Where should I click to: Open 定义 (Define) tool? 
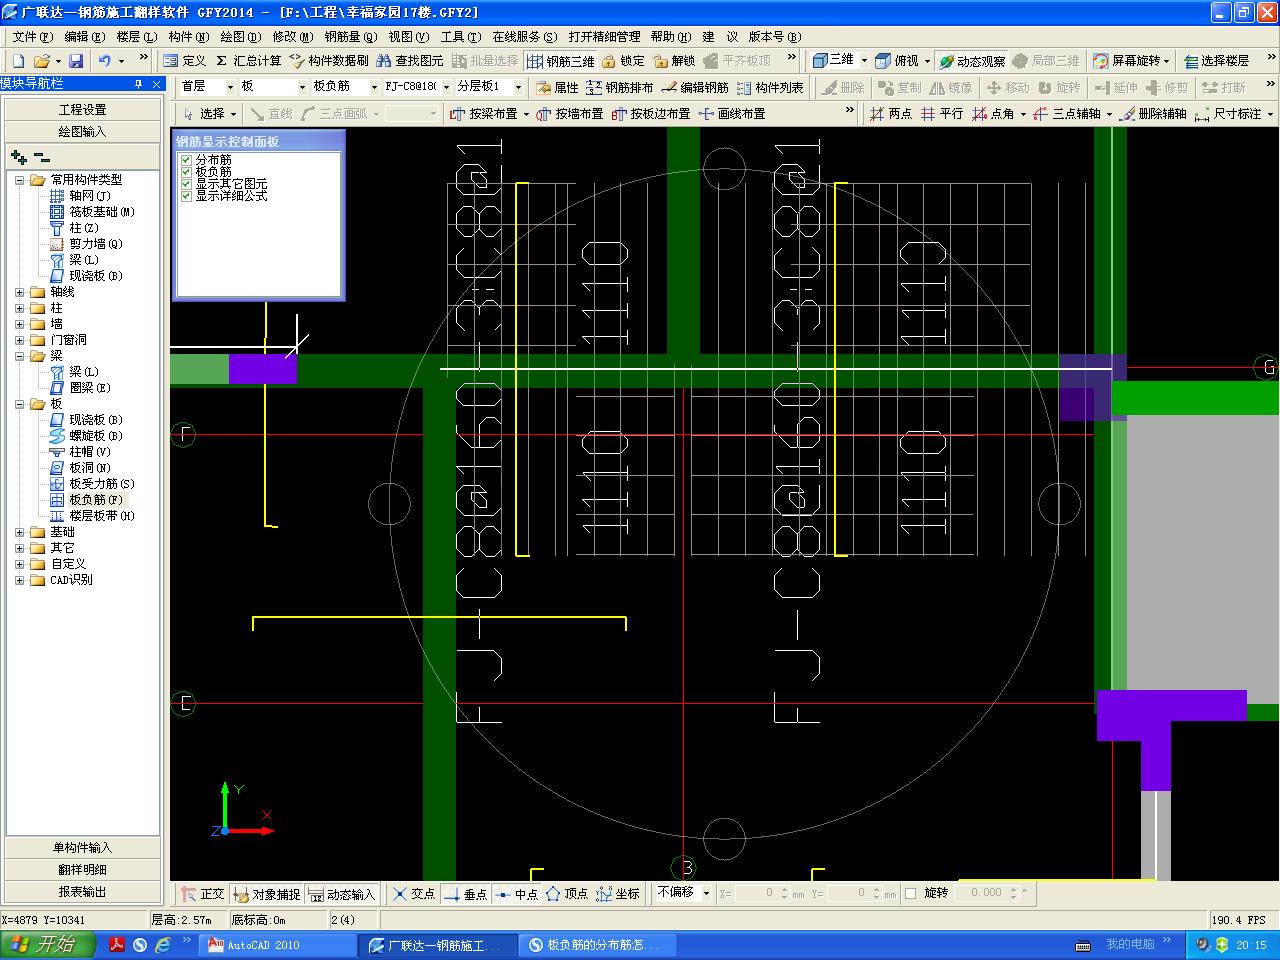[184, 61]
